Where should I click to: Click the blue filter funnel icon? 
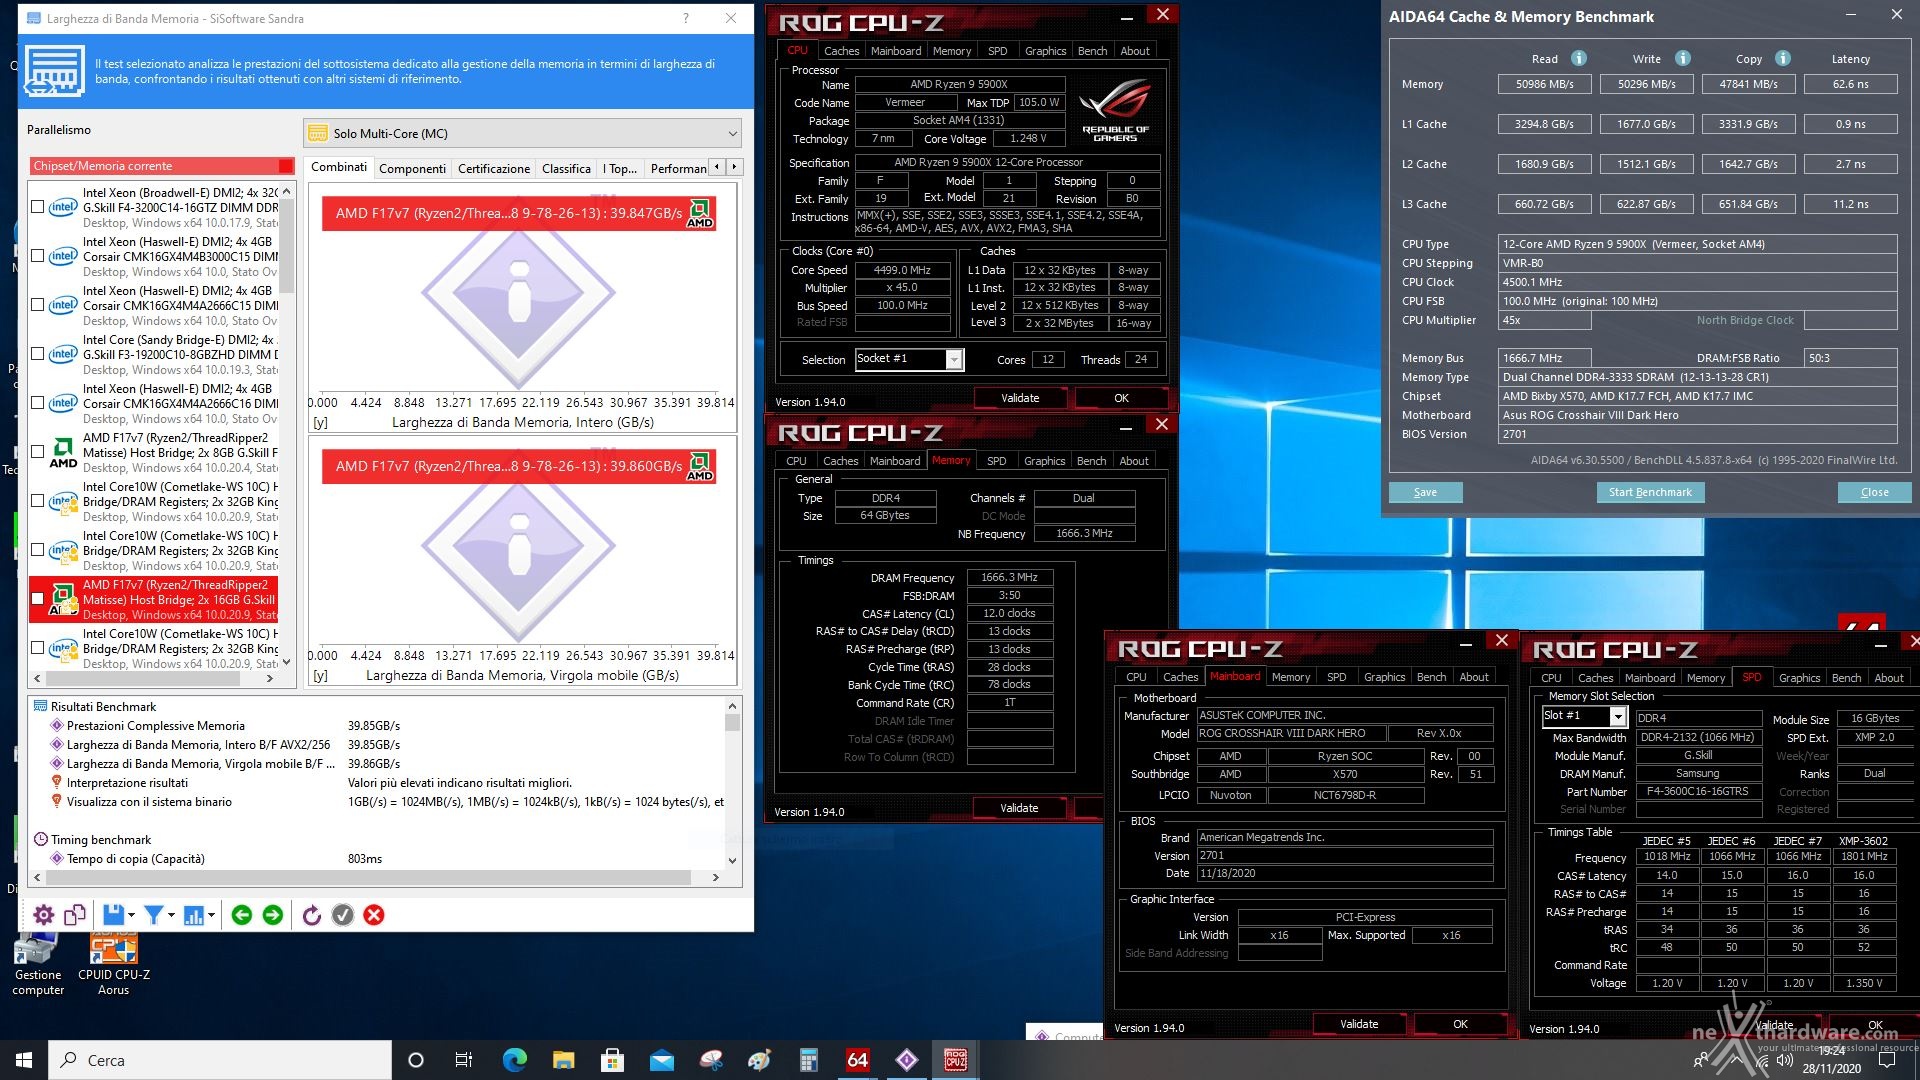[x=154, y=915]
